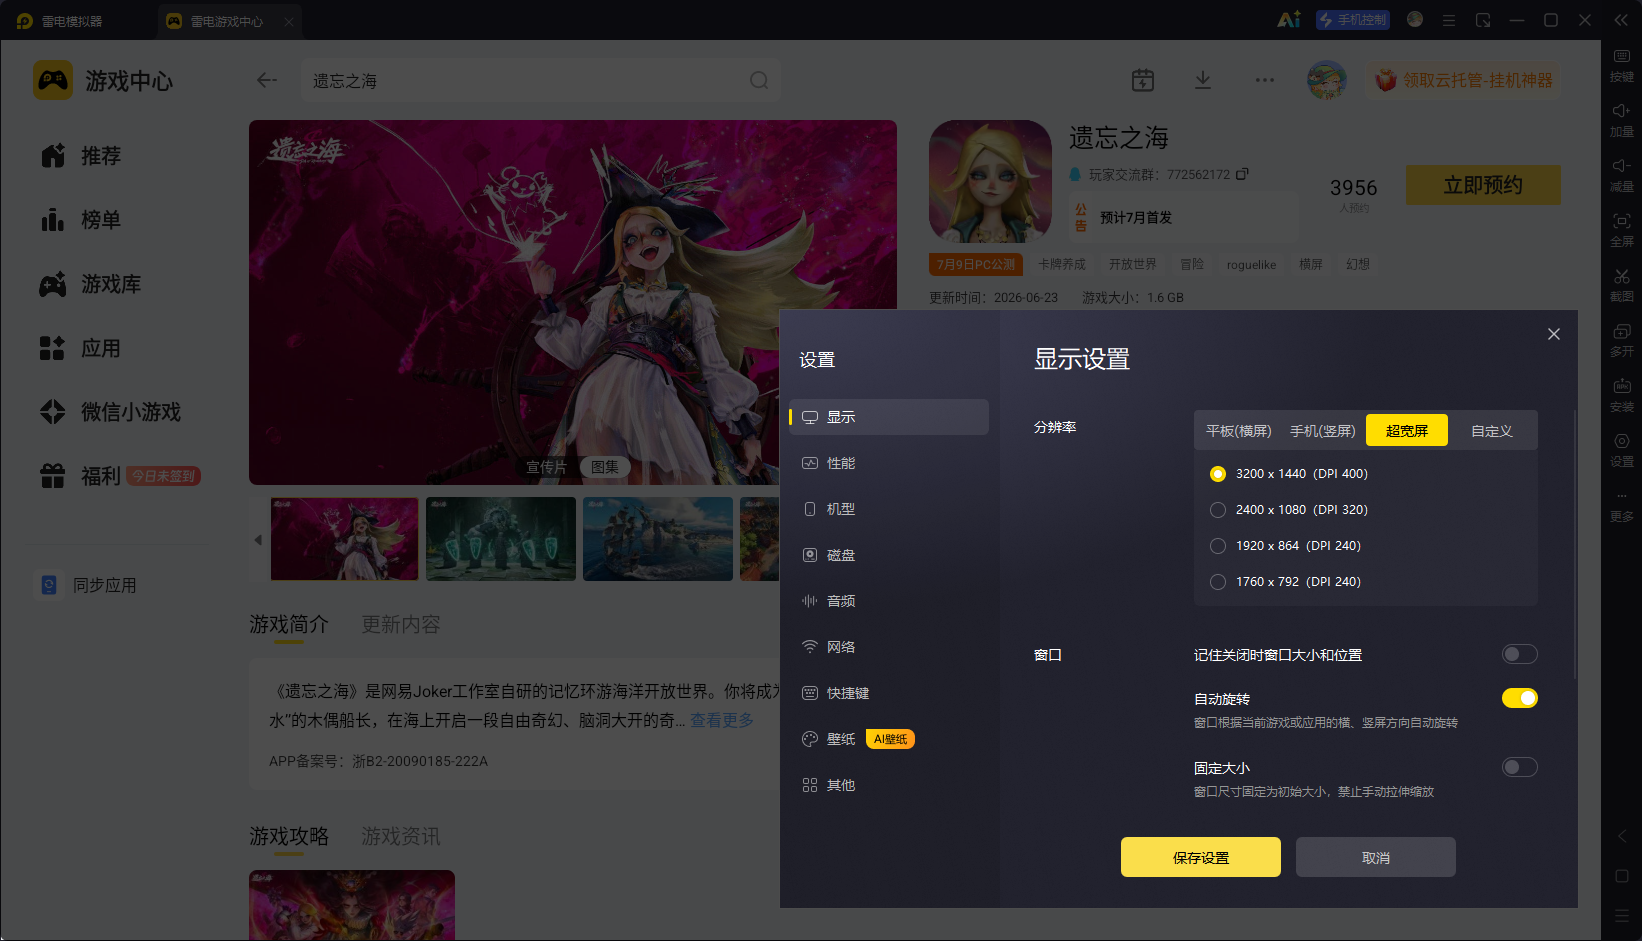Open the 磁盘 settings section

[x=888, y=555]
